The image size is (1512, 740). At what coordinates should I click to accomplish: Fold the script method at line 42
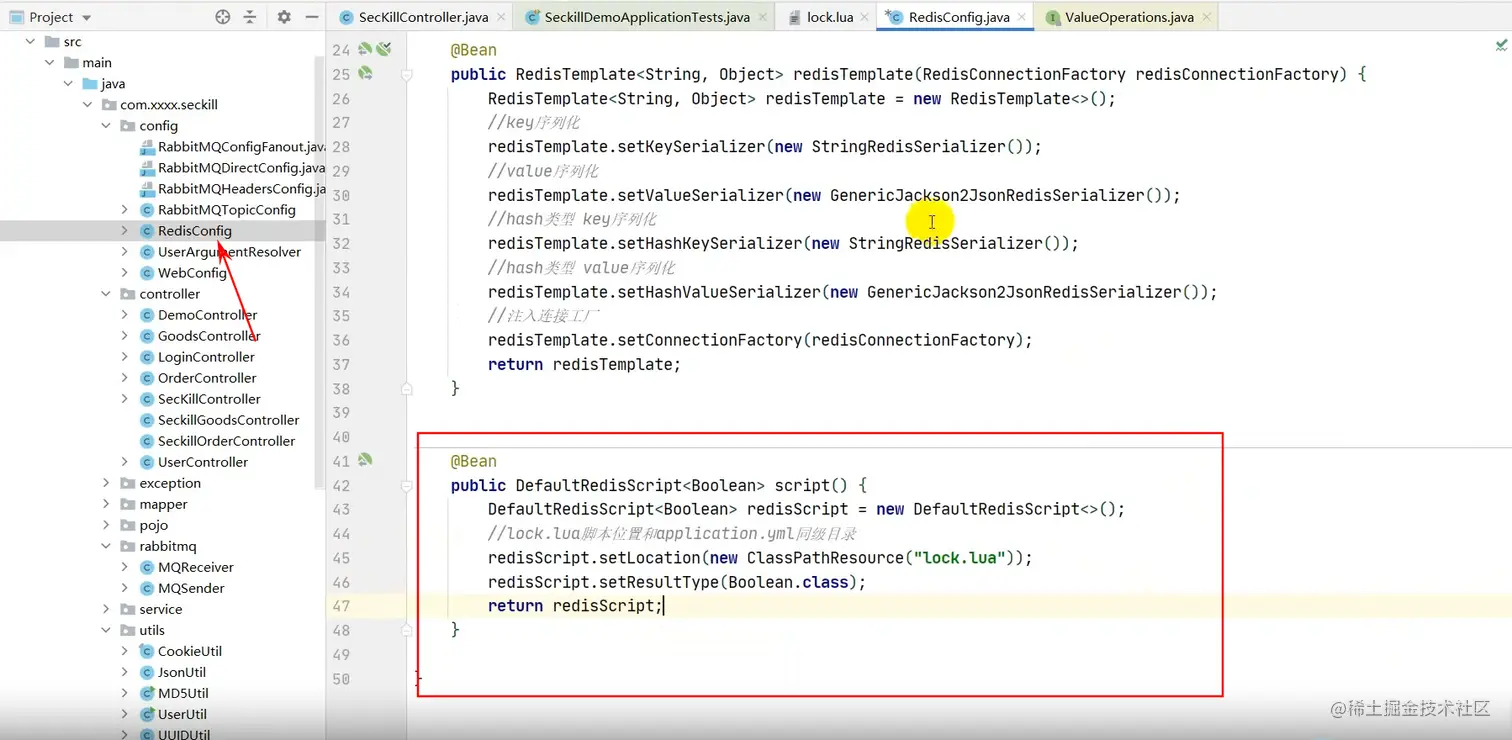[x=406, y=485]
